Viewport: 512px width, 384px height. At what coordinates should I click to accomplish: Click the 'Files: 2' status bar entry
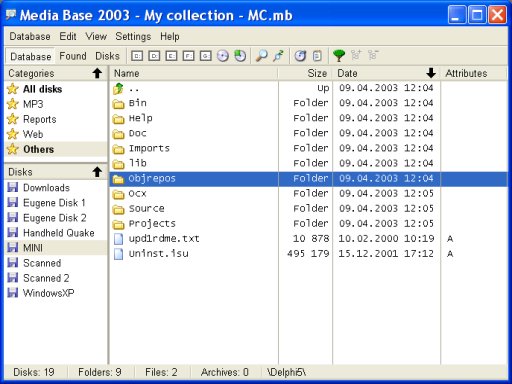tap(161, 372)
